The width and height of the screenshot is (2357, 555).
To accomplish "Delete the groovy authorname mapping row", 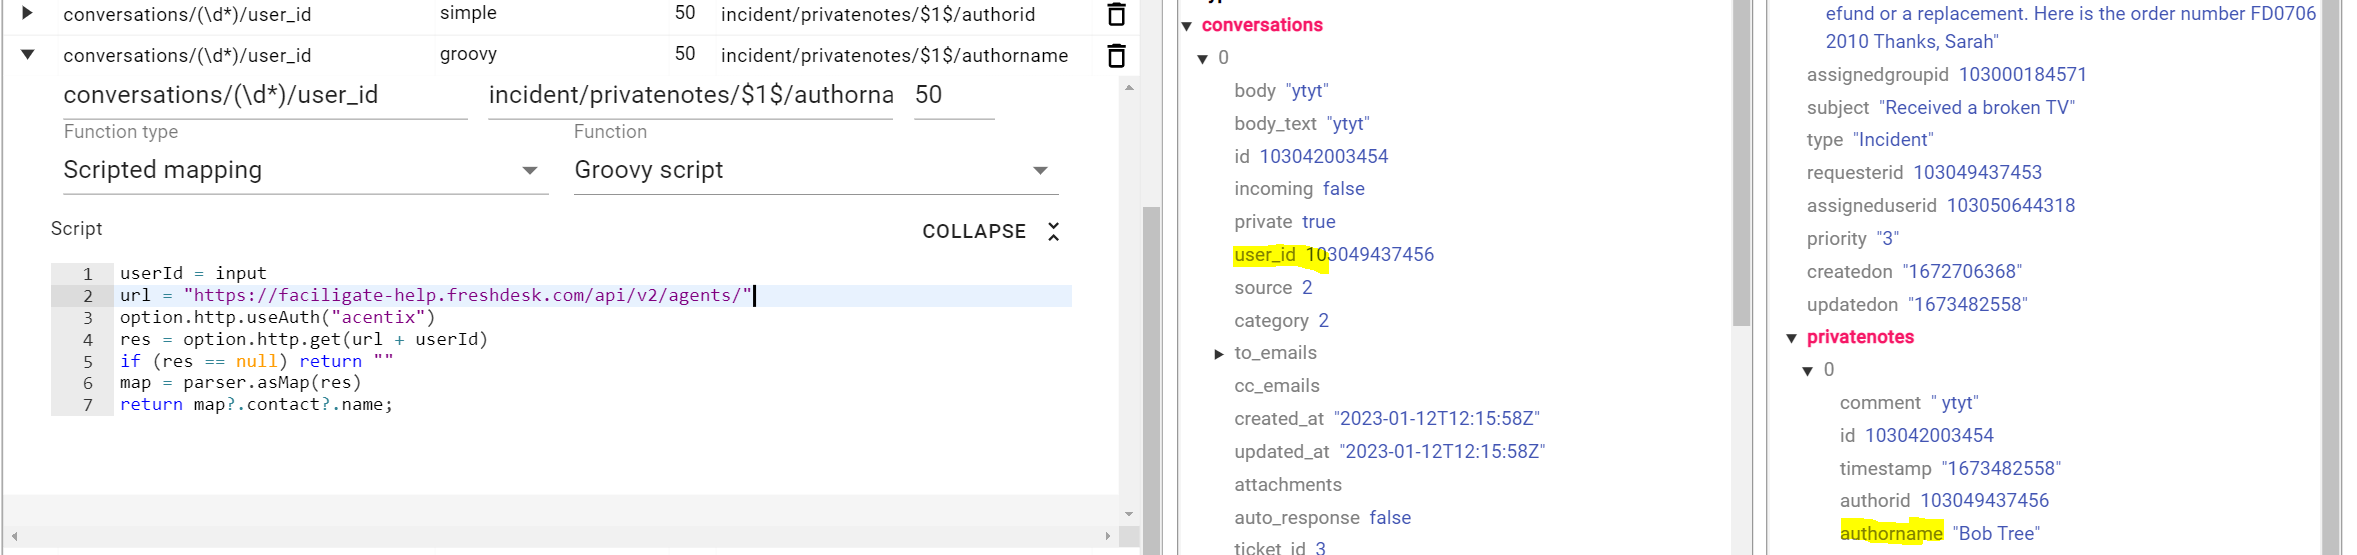I will click(x=1116, y=56).
